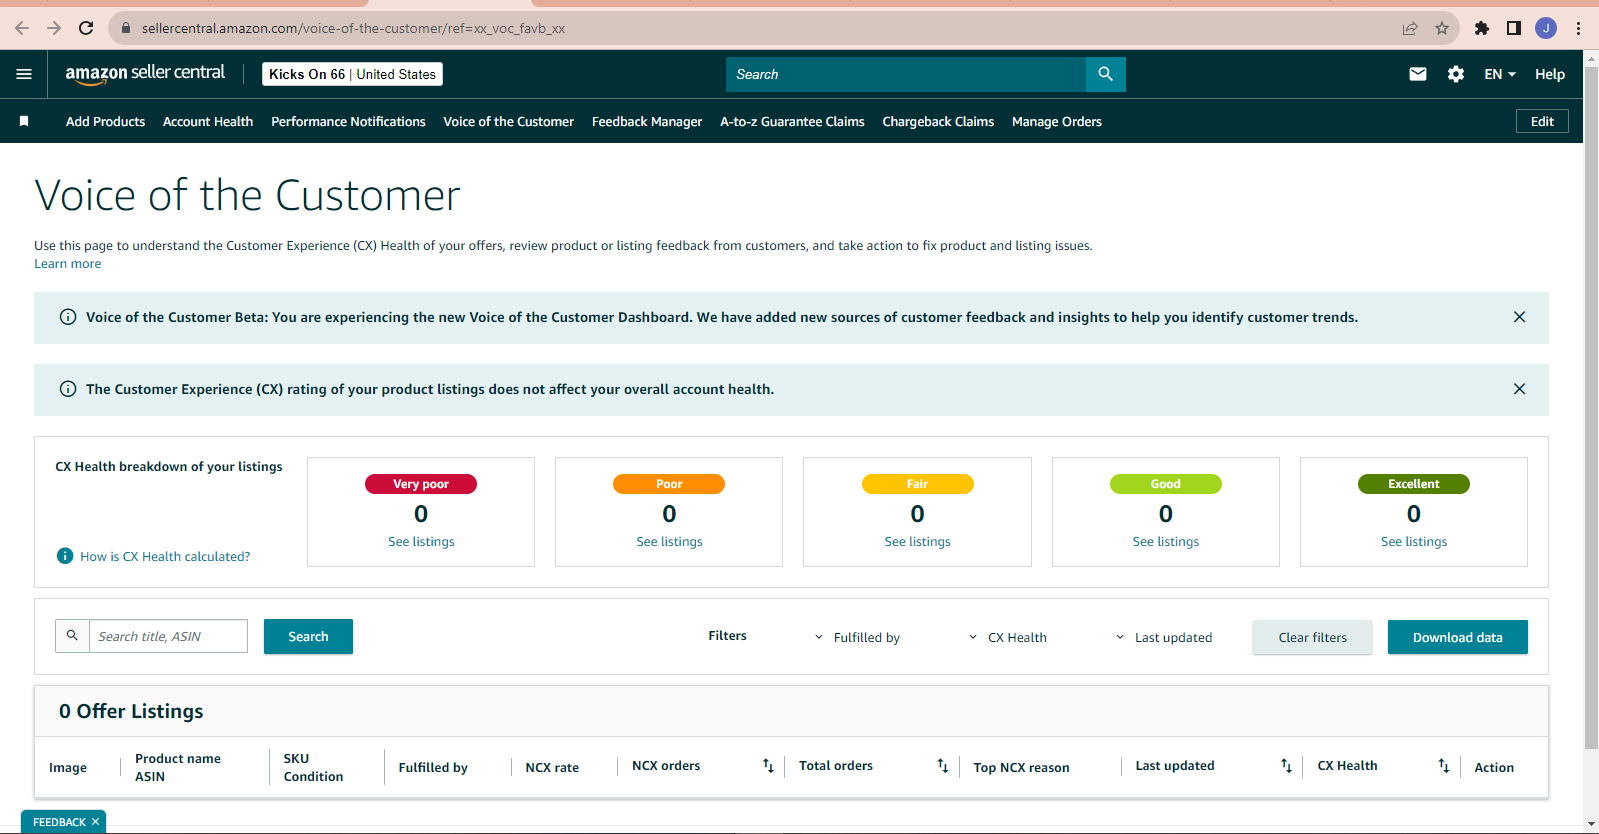Image resolution: width=1599 pixels, height=834 pixels.
Task: Open Feedback Manager
Action: (647, 121)
